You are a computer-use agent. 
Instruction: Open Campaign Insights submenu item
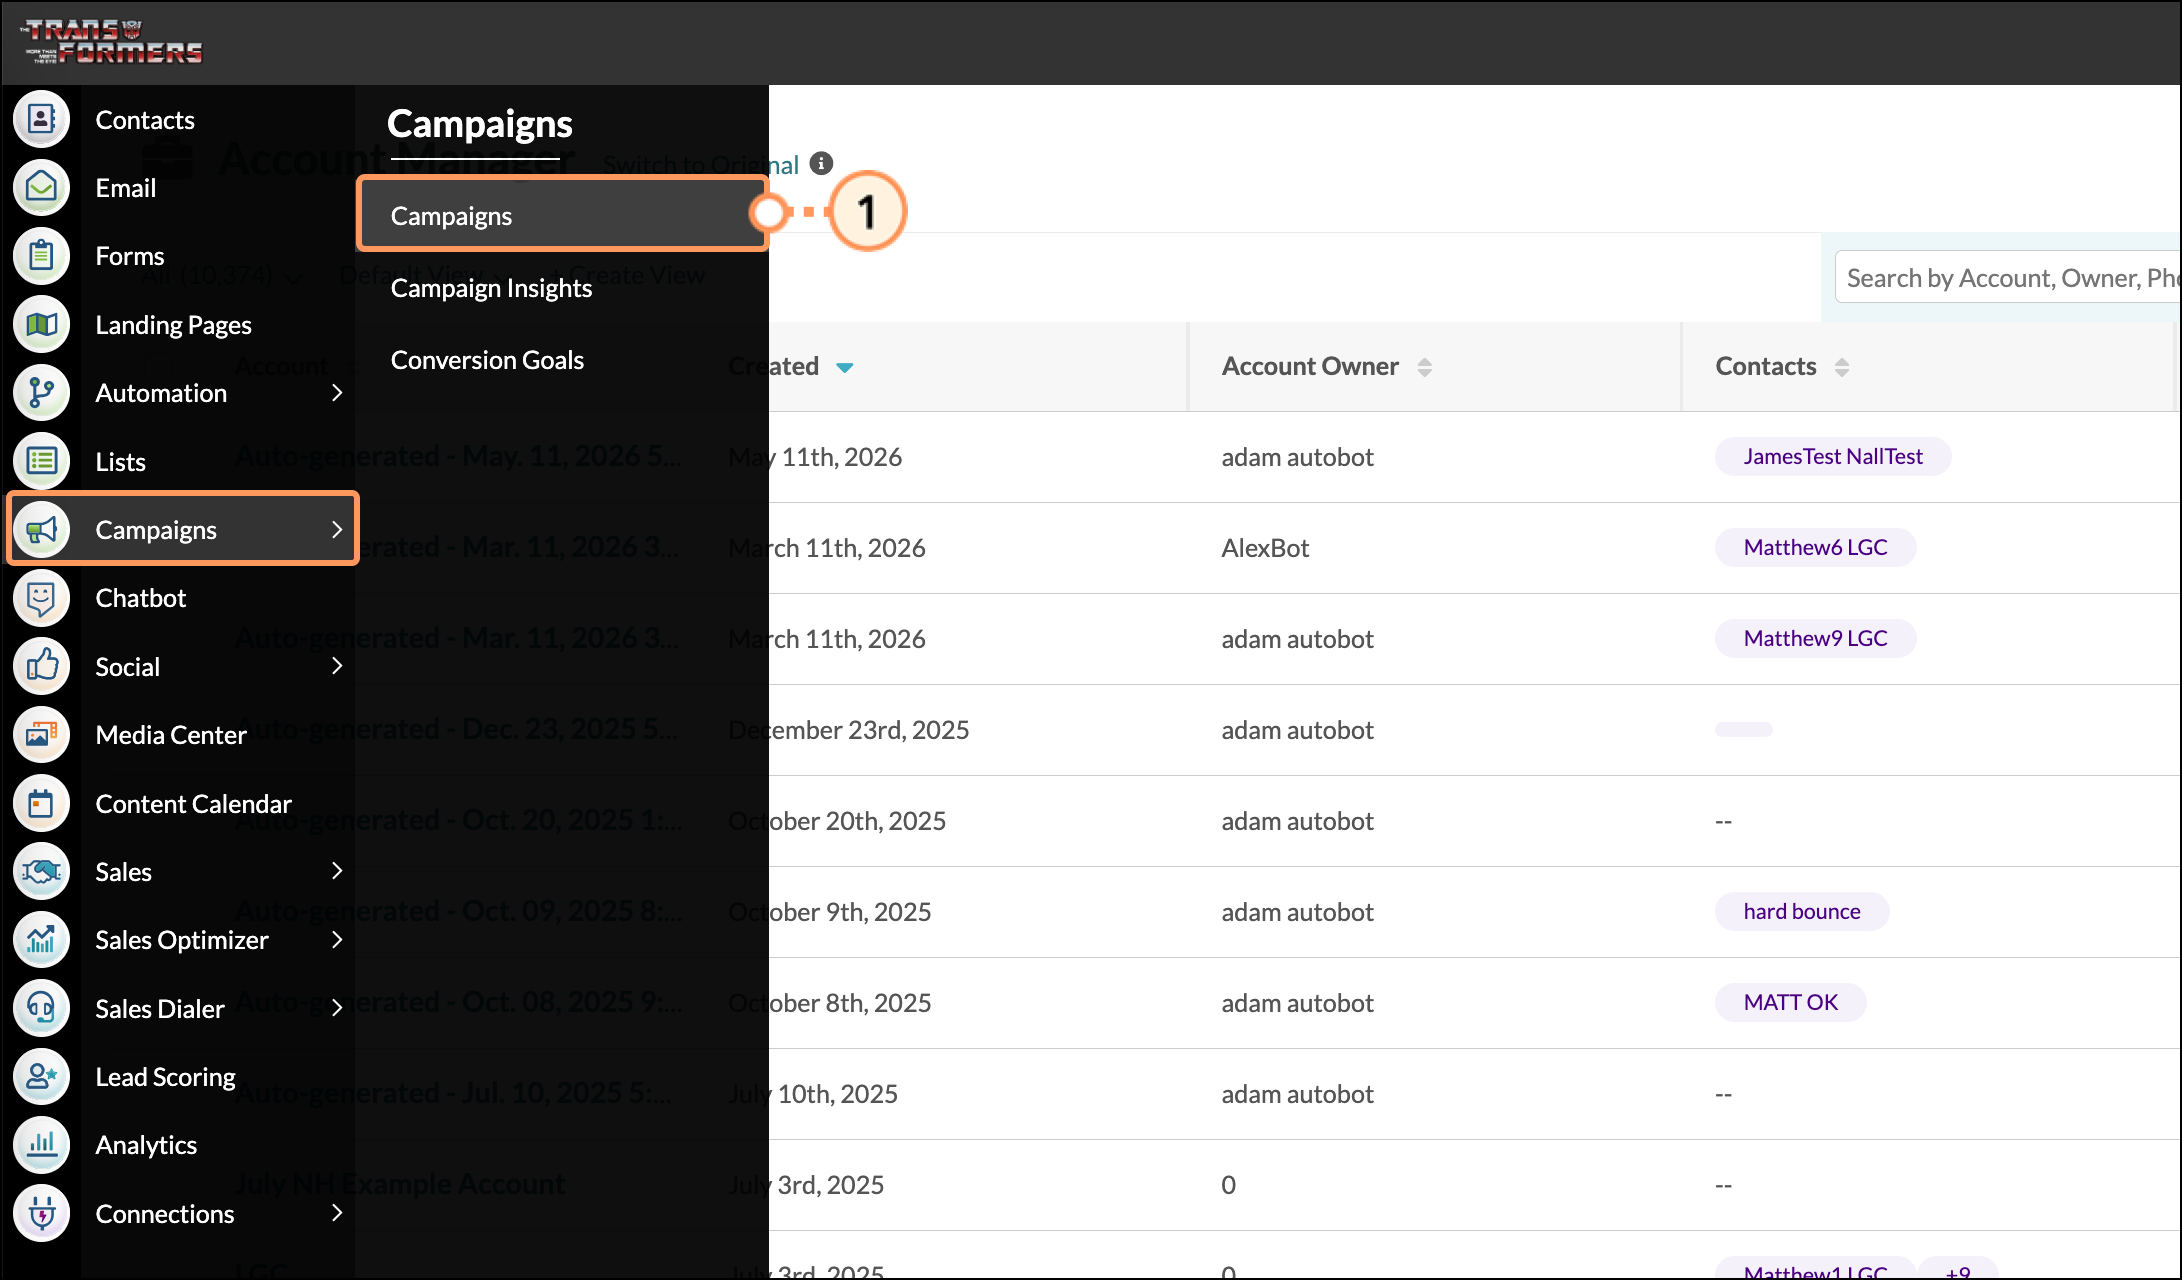click(491, 288)
